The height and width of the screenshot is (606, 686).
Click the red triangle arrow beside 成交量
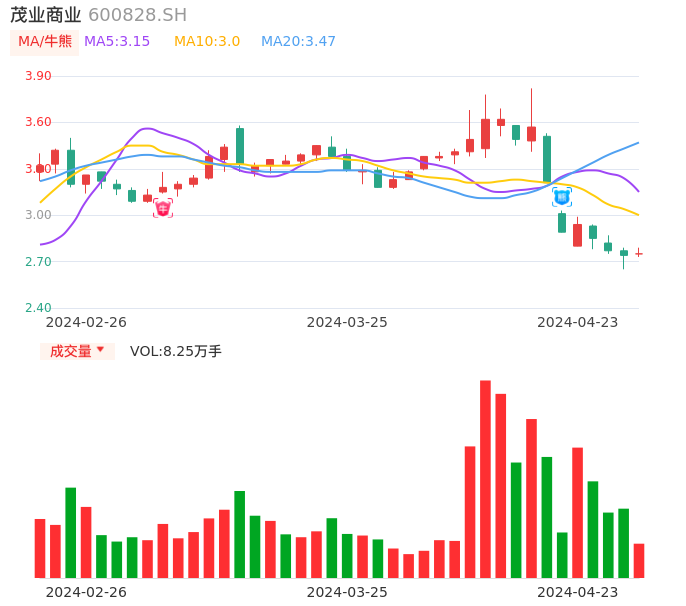(x=100, y=350)
